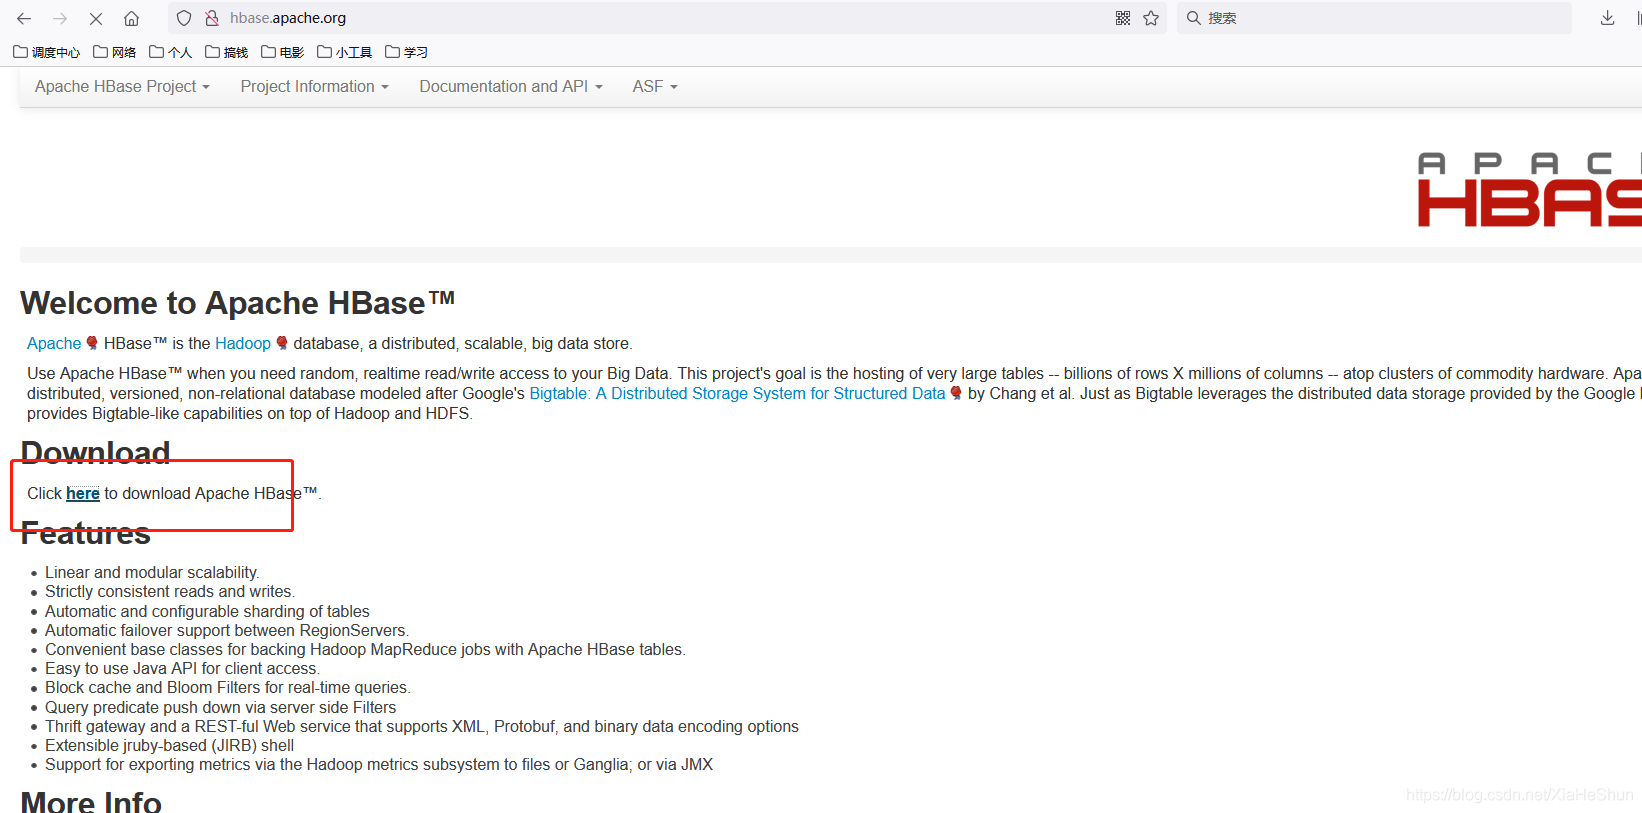Open the 电影 bookmark folder
Image resolution: width=1642 pixels, height=813 pixels.
pyautogui.click(x=282, y=52)
